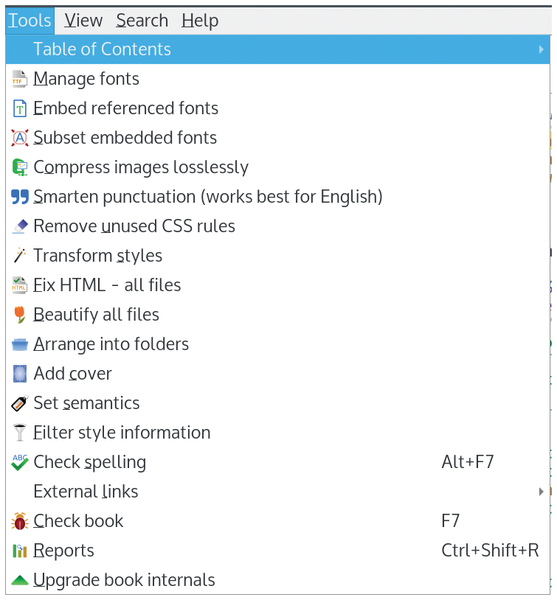557x600 pixels.
Task: Open the Help menu
Action: point(200,20)
